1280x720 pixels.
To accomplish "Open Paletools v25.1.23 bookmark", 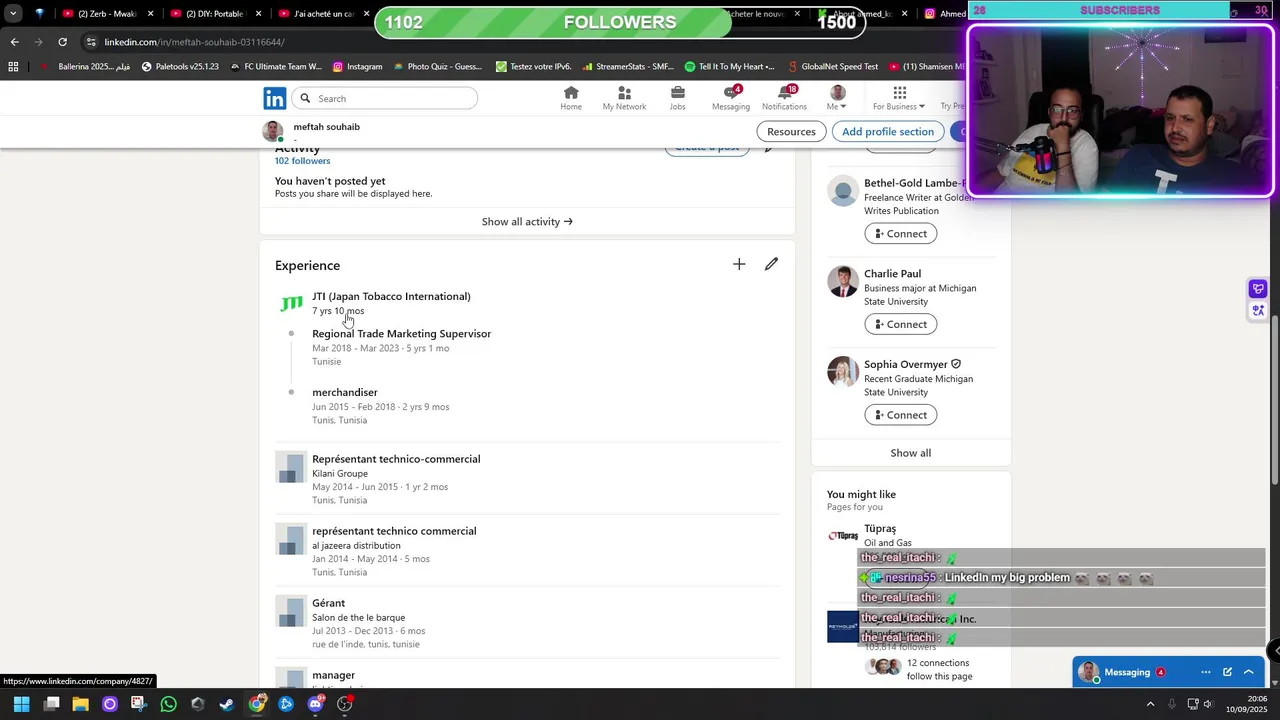I will [180, 67].
